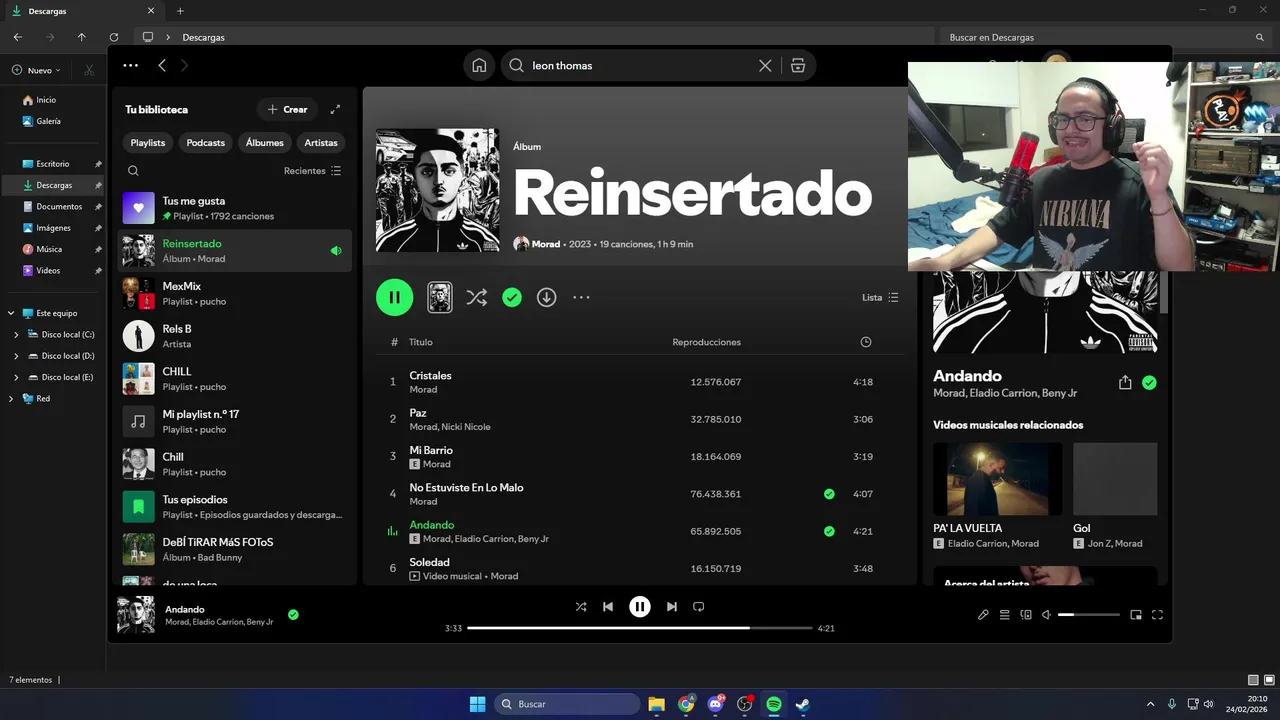Open the Lista view dropdown

(880, 297)
